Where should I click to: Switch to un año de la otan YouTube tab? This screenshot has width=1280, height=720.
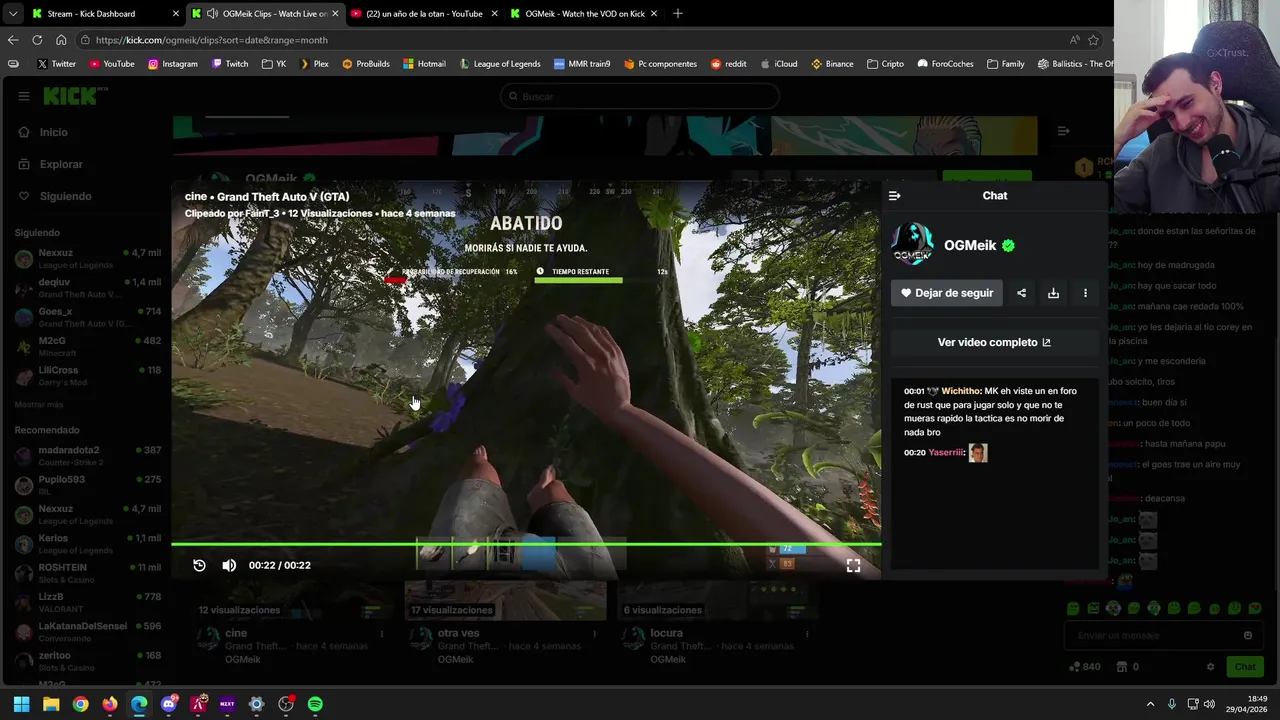[424, 14]
